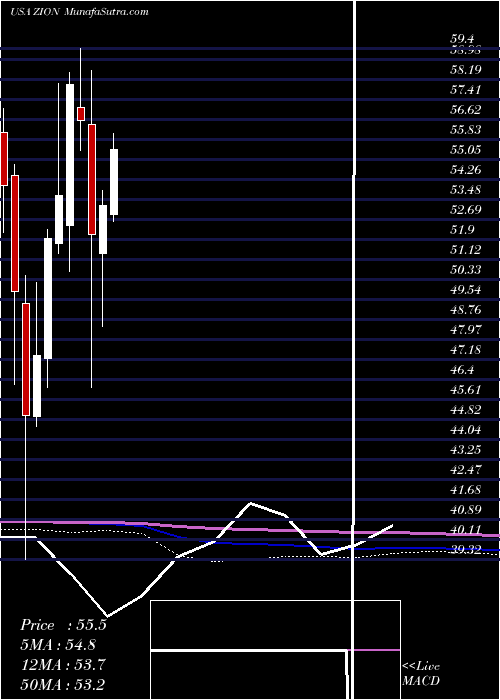Viewport: 500px width, 700px height.
Task: Select the 46.4 price value
Action: tap(462, 370)
